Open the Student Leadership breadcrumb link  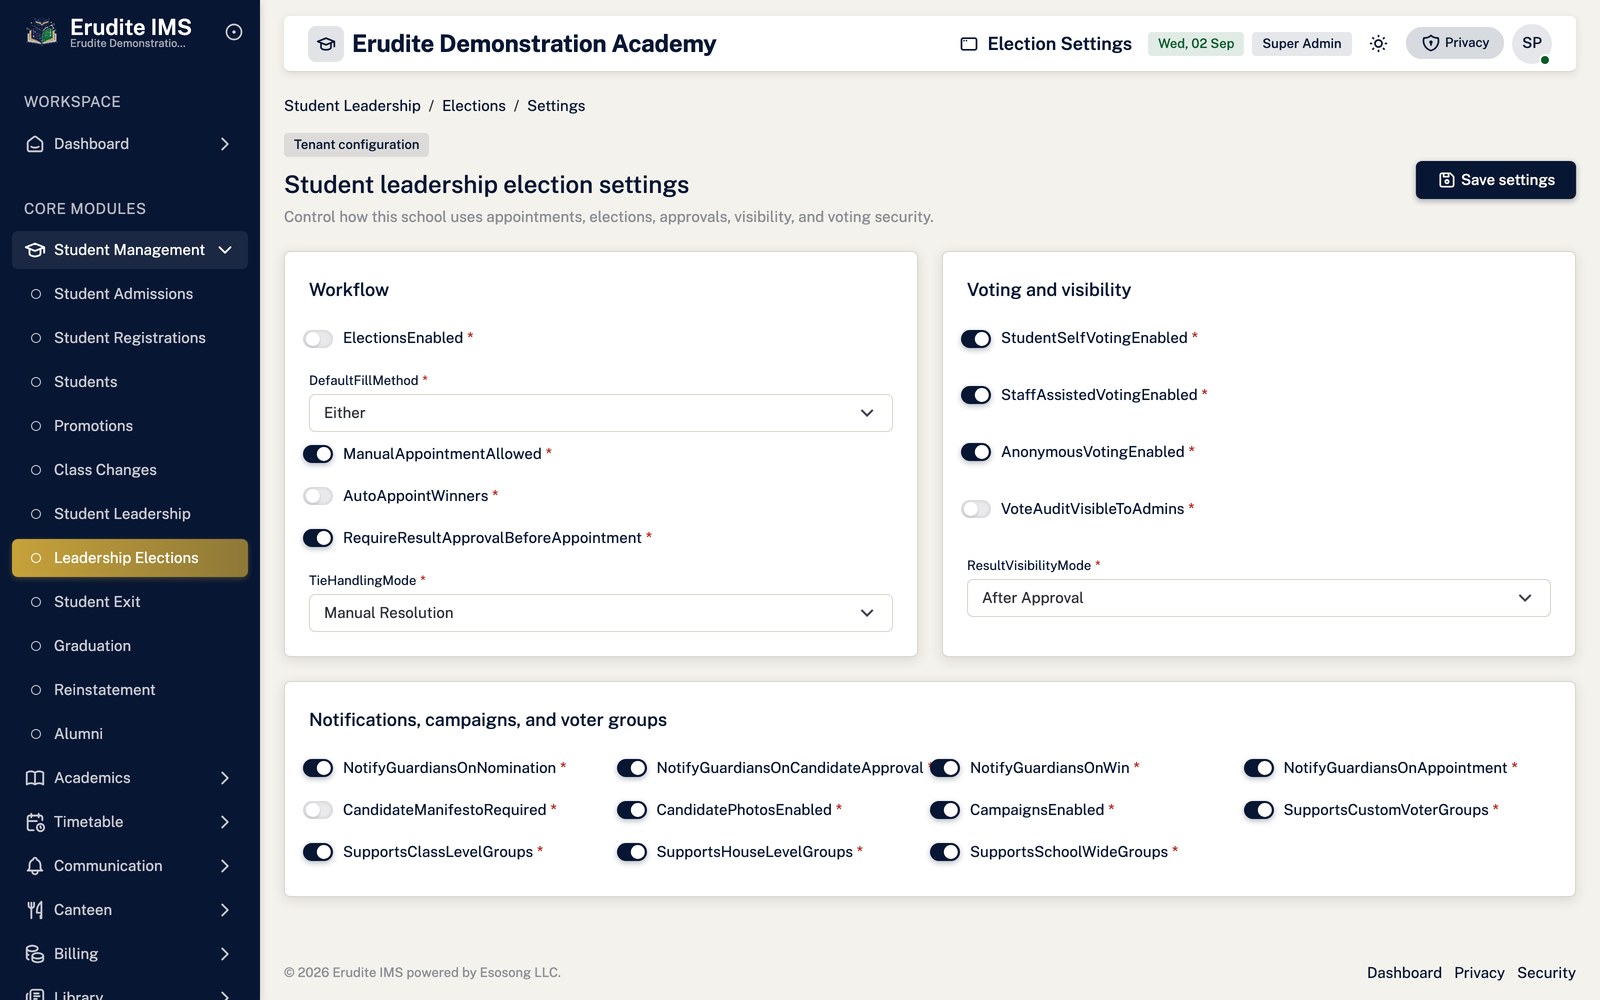352,106
